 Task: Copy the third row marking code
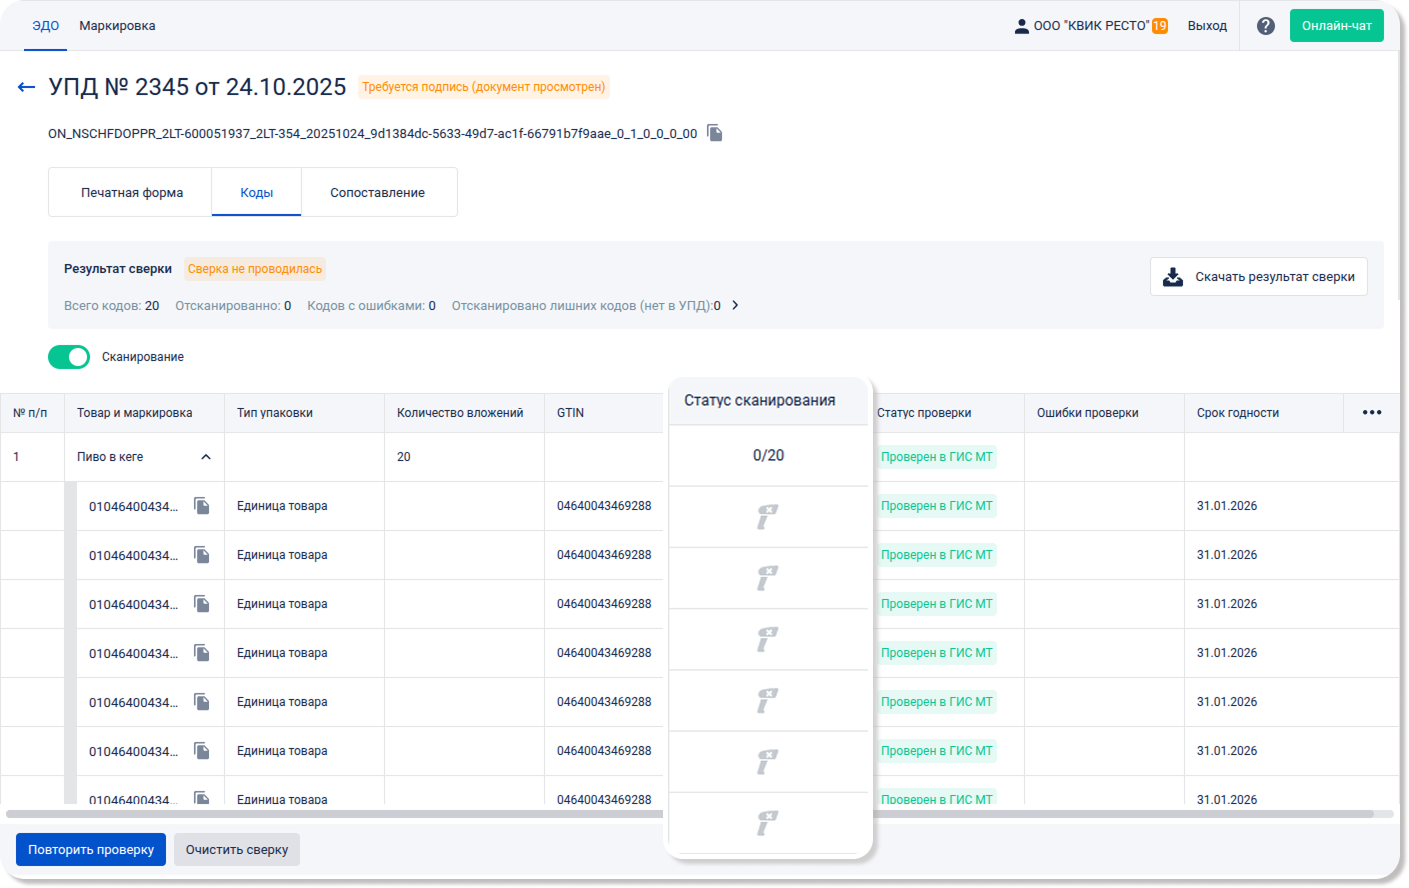click(x=202, y=604)
